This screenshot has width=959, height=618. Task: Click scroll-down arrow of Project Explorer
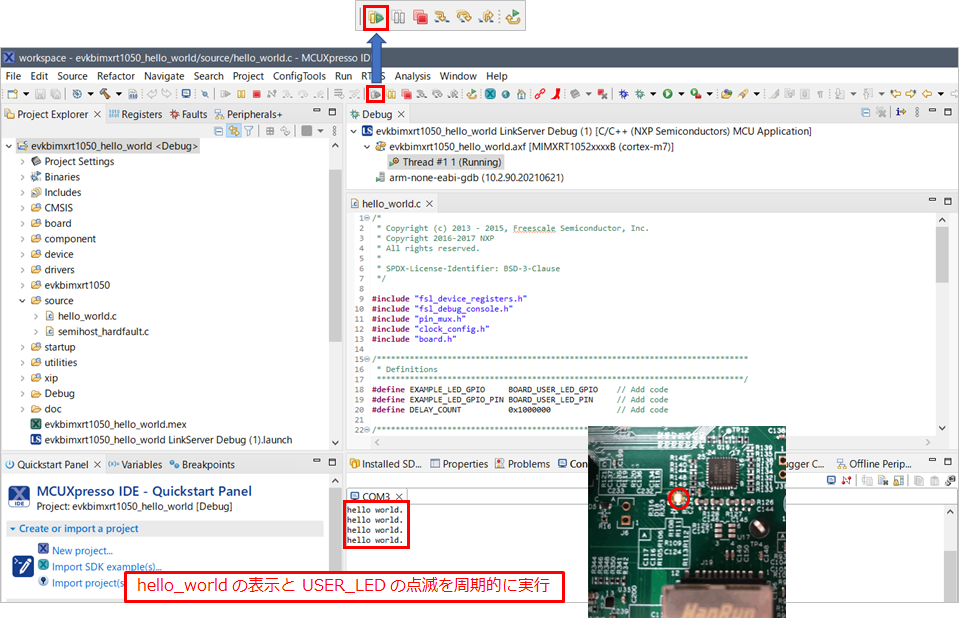(335, 442)
